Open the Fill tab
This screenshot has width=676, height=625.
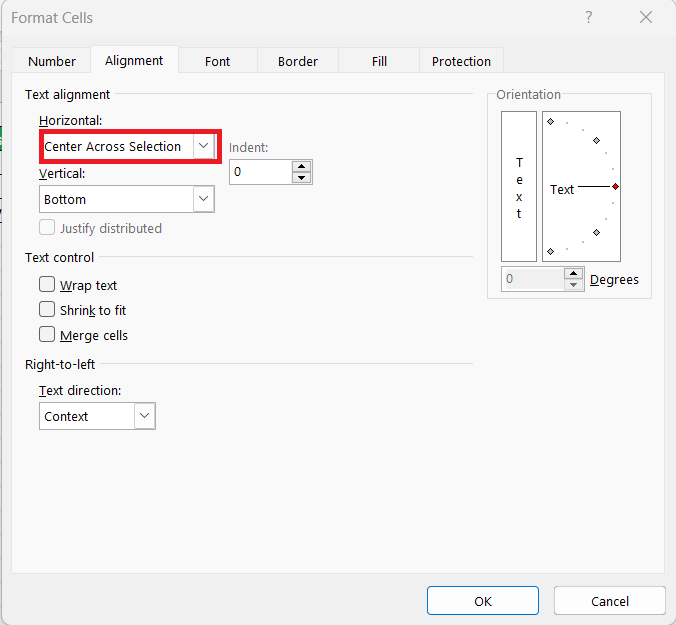pyautogui.click(x=379, y=61)
